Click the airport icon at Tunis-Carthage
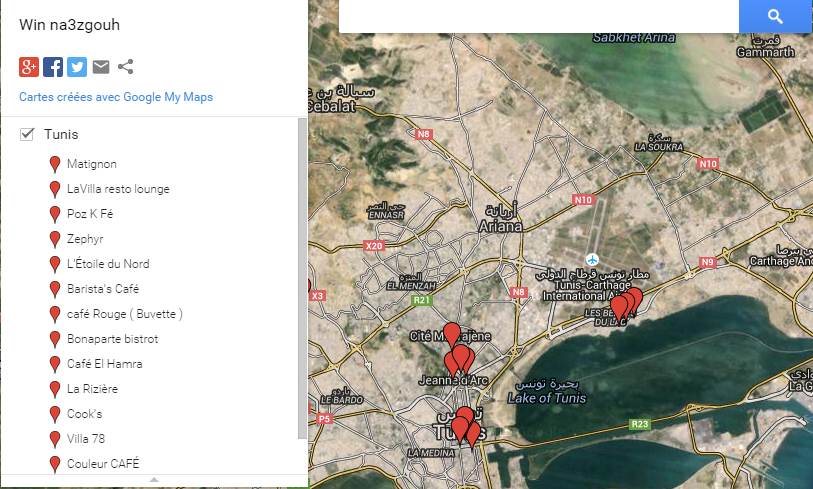 pyautogui.click(x=592, y=259)
